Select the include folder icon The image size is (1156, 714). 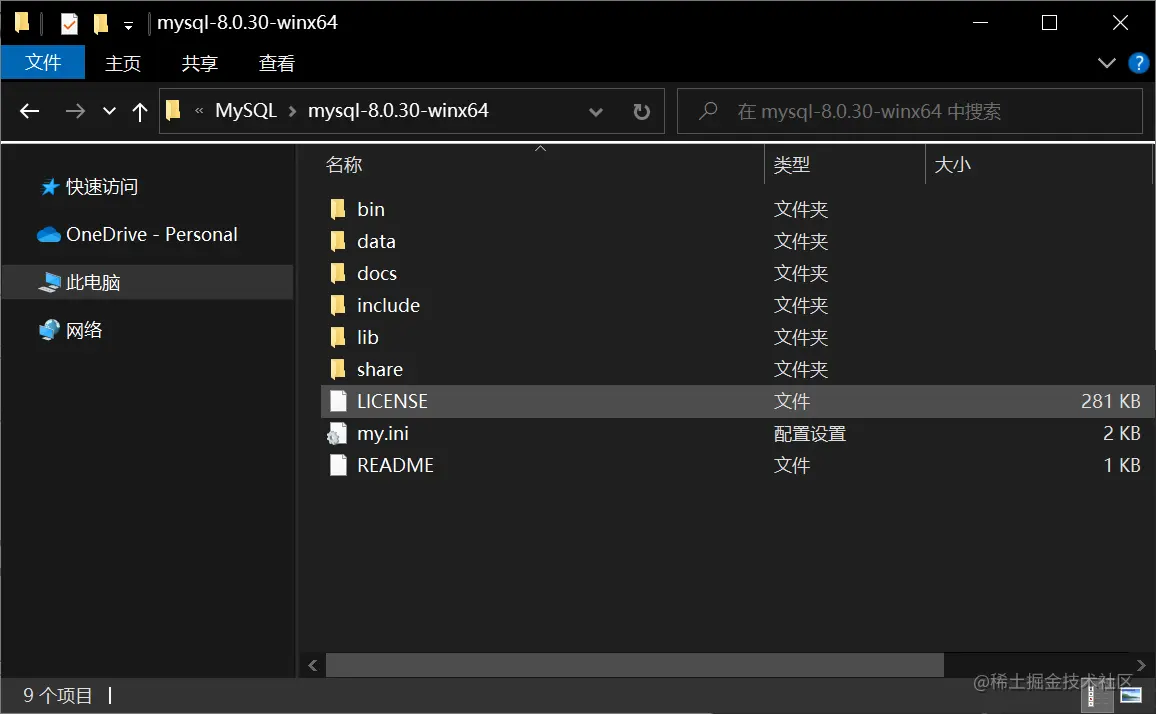pyautogui.click(x=338, y=305)
